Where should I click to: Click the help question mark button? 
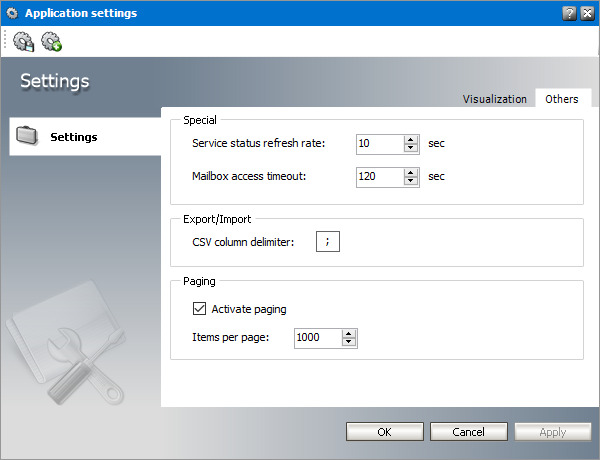[569, 13]
